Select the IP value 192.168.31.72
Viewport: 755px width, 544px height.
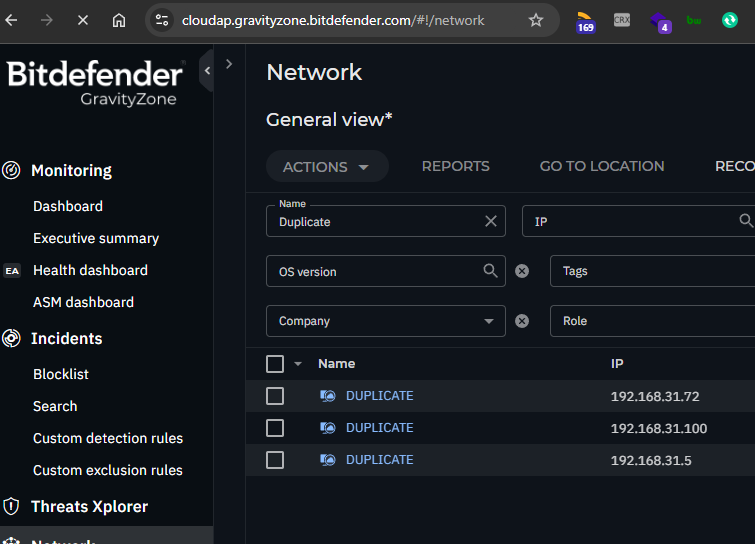coord(655,396)
